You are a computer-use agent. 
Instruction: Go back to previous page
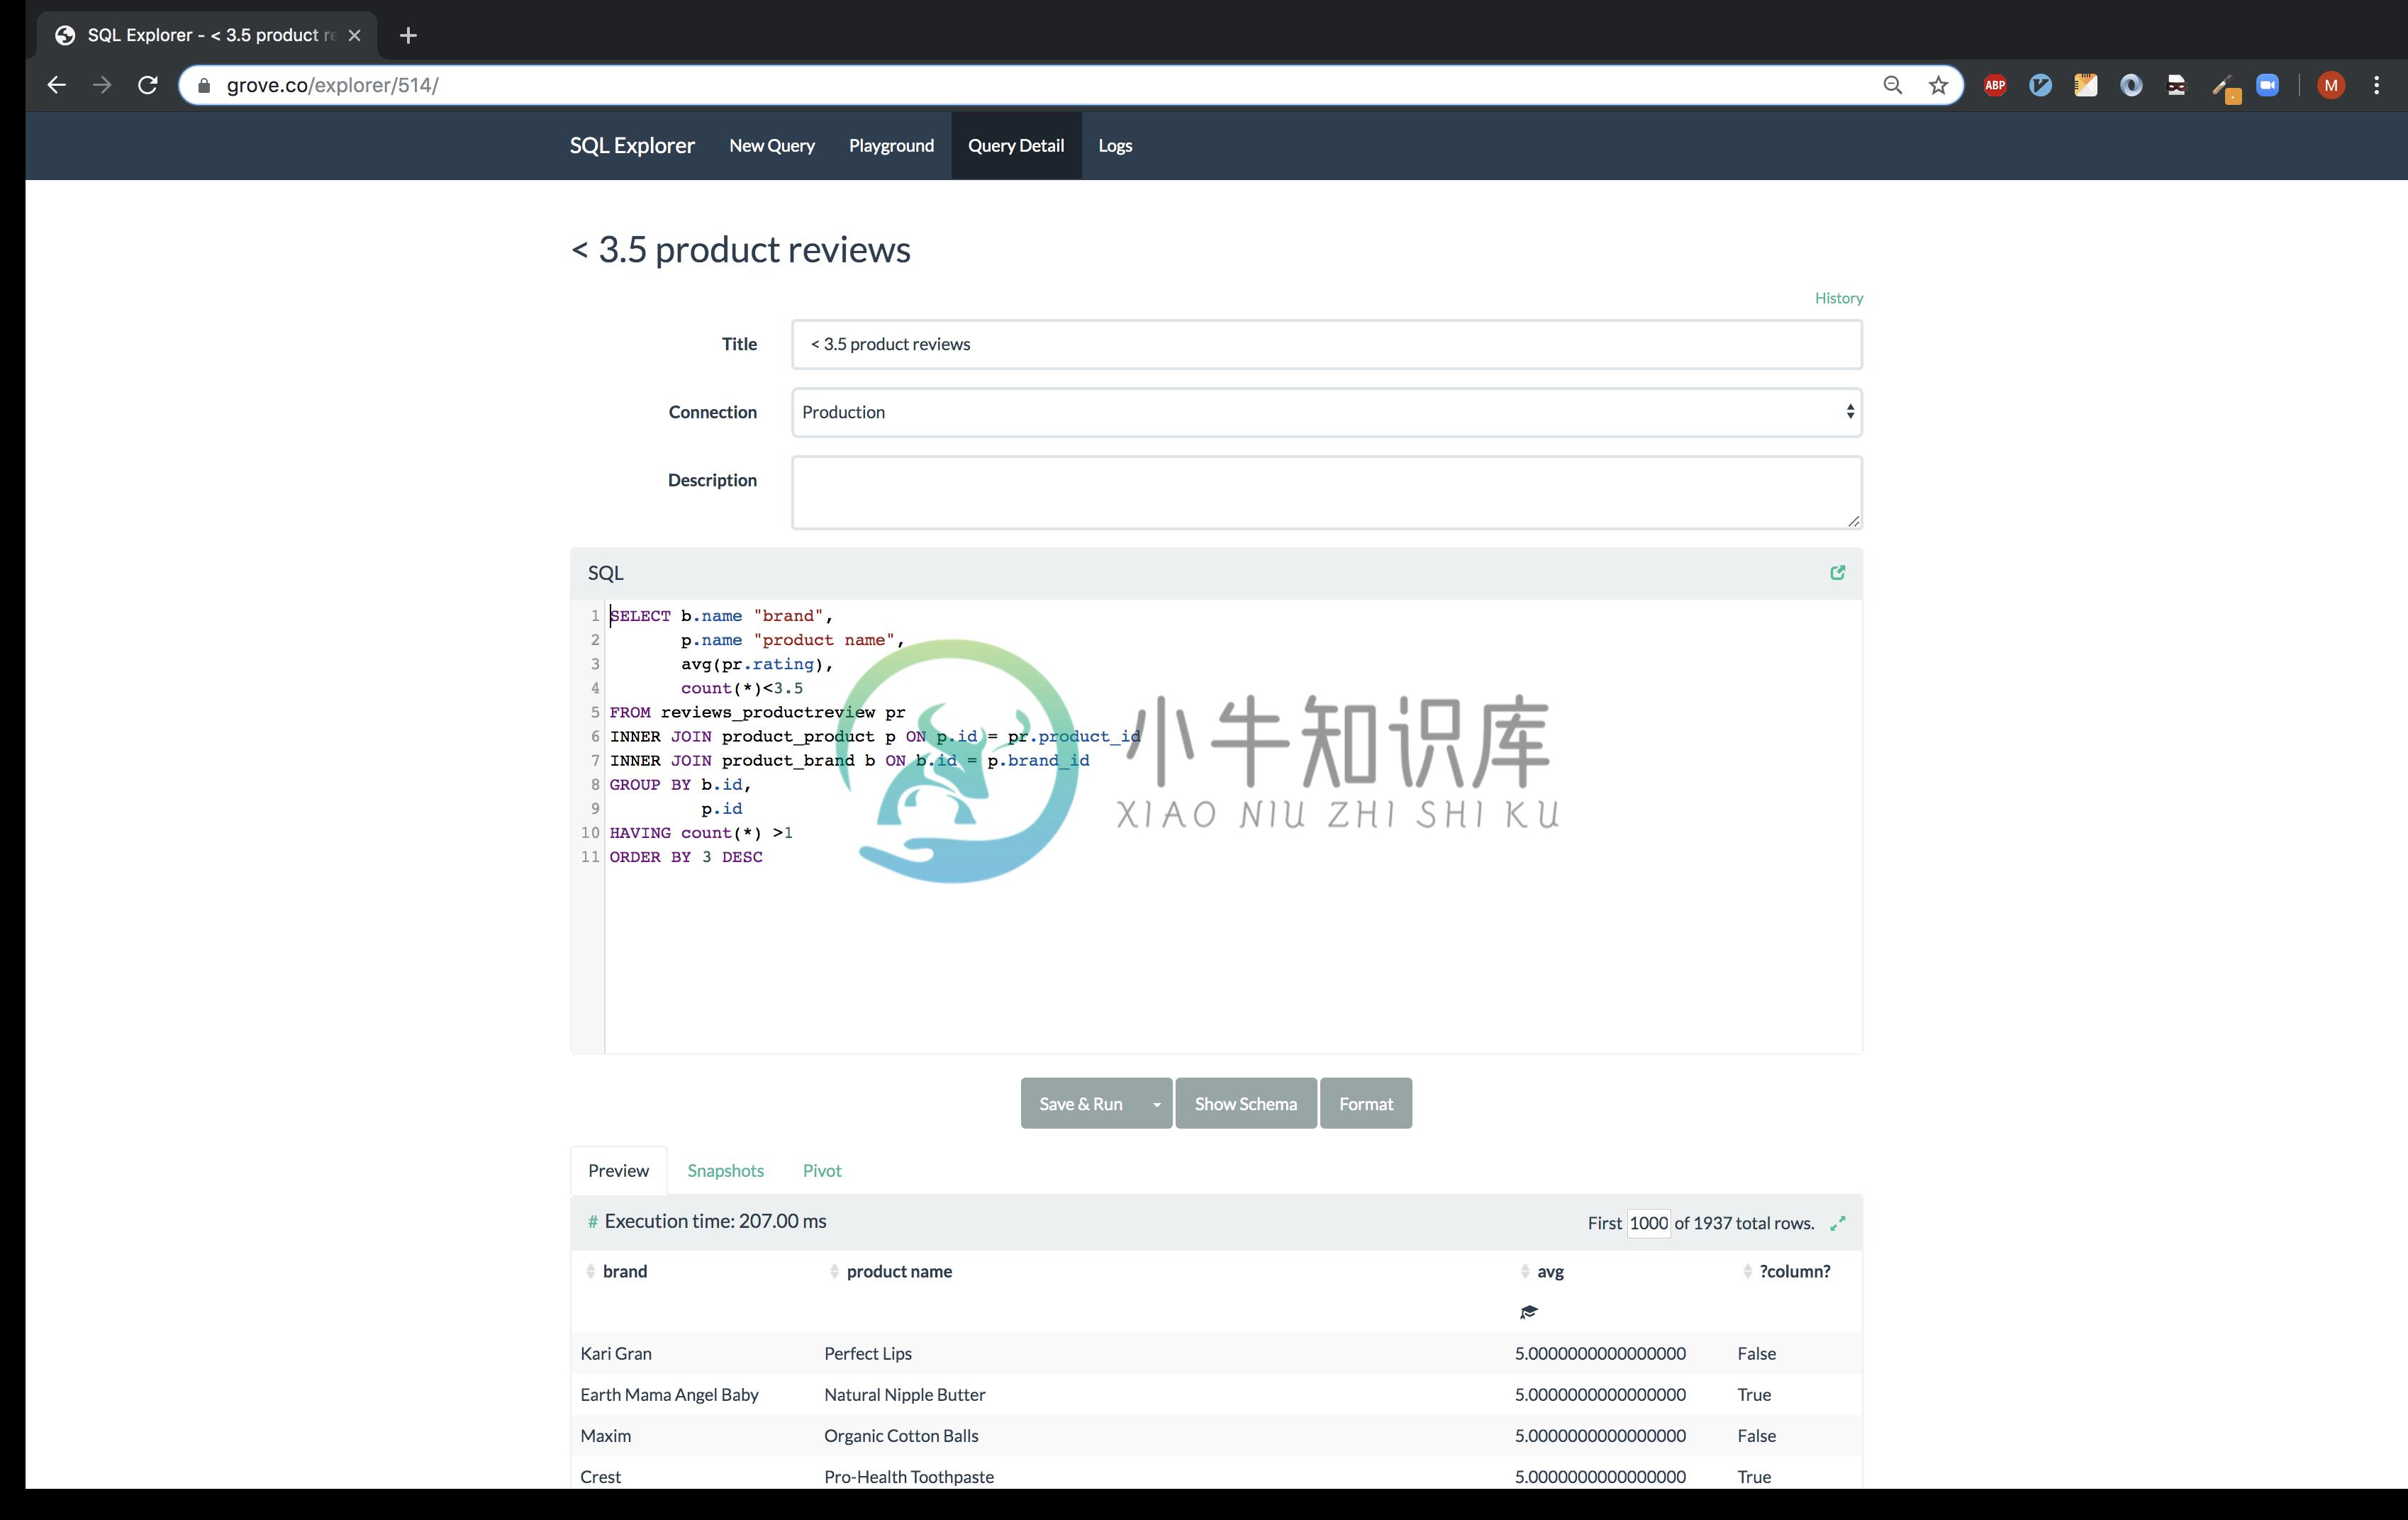(57, 85)
